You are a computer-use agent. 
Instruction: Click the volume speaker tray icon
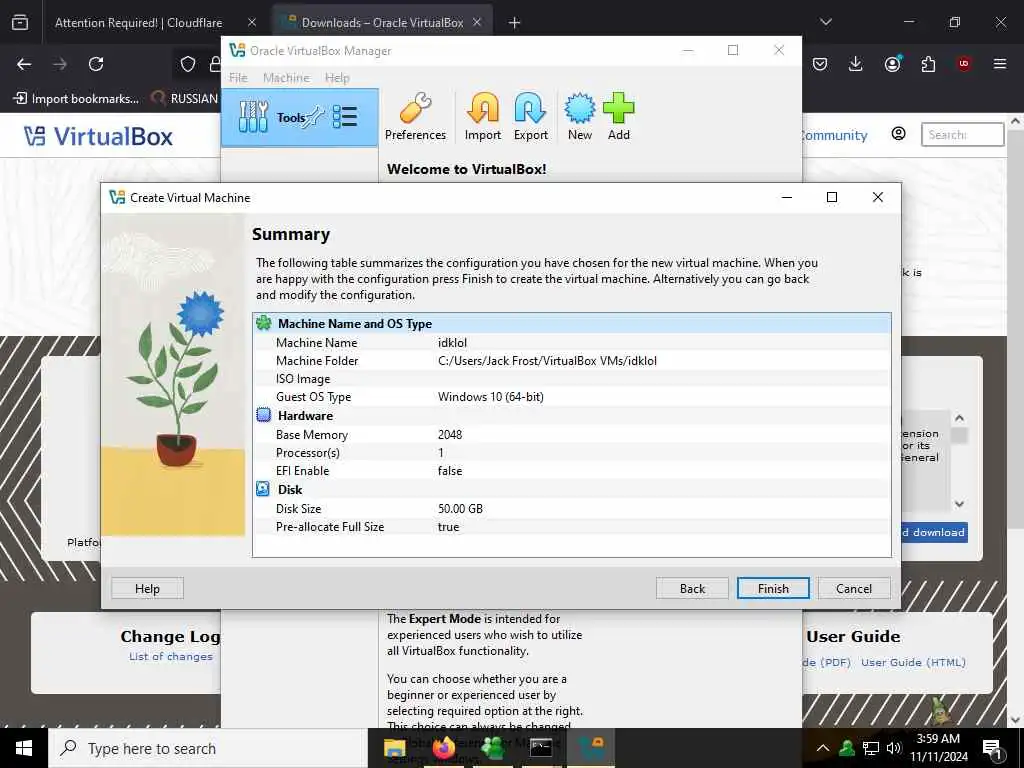click(x=894, y=748)
